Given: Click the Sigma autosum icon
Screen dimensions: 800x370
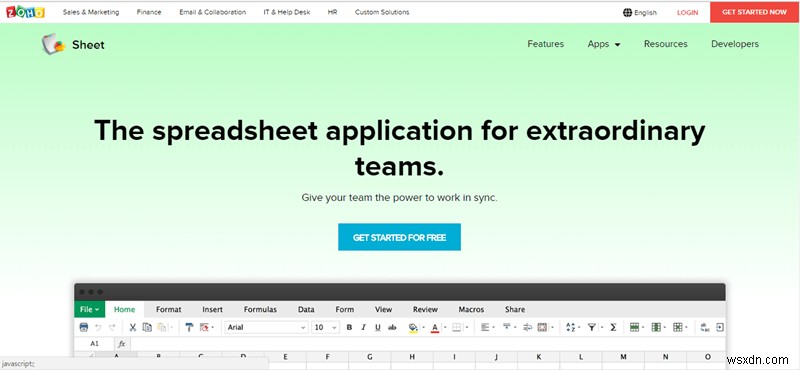Looking at the screenshot, I should (x=613, y=327).
